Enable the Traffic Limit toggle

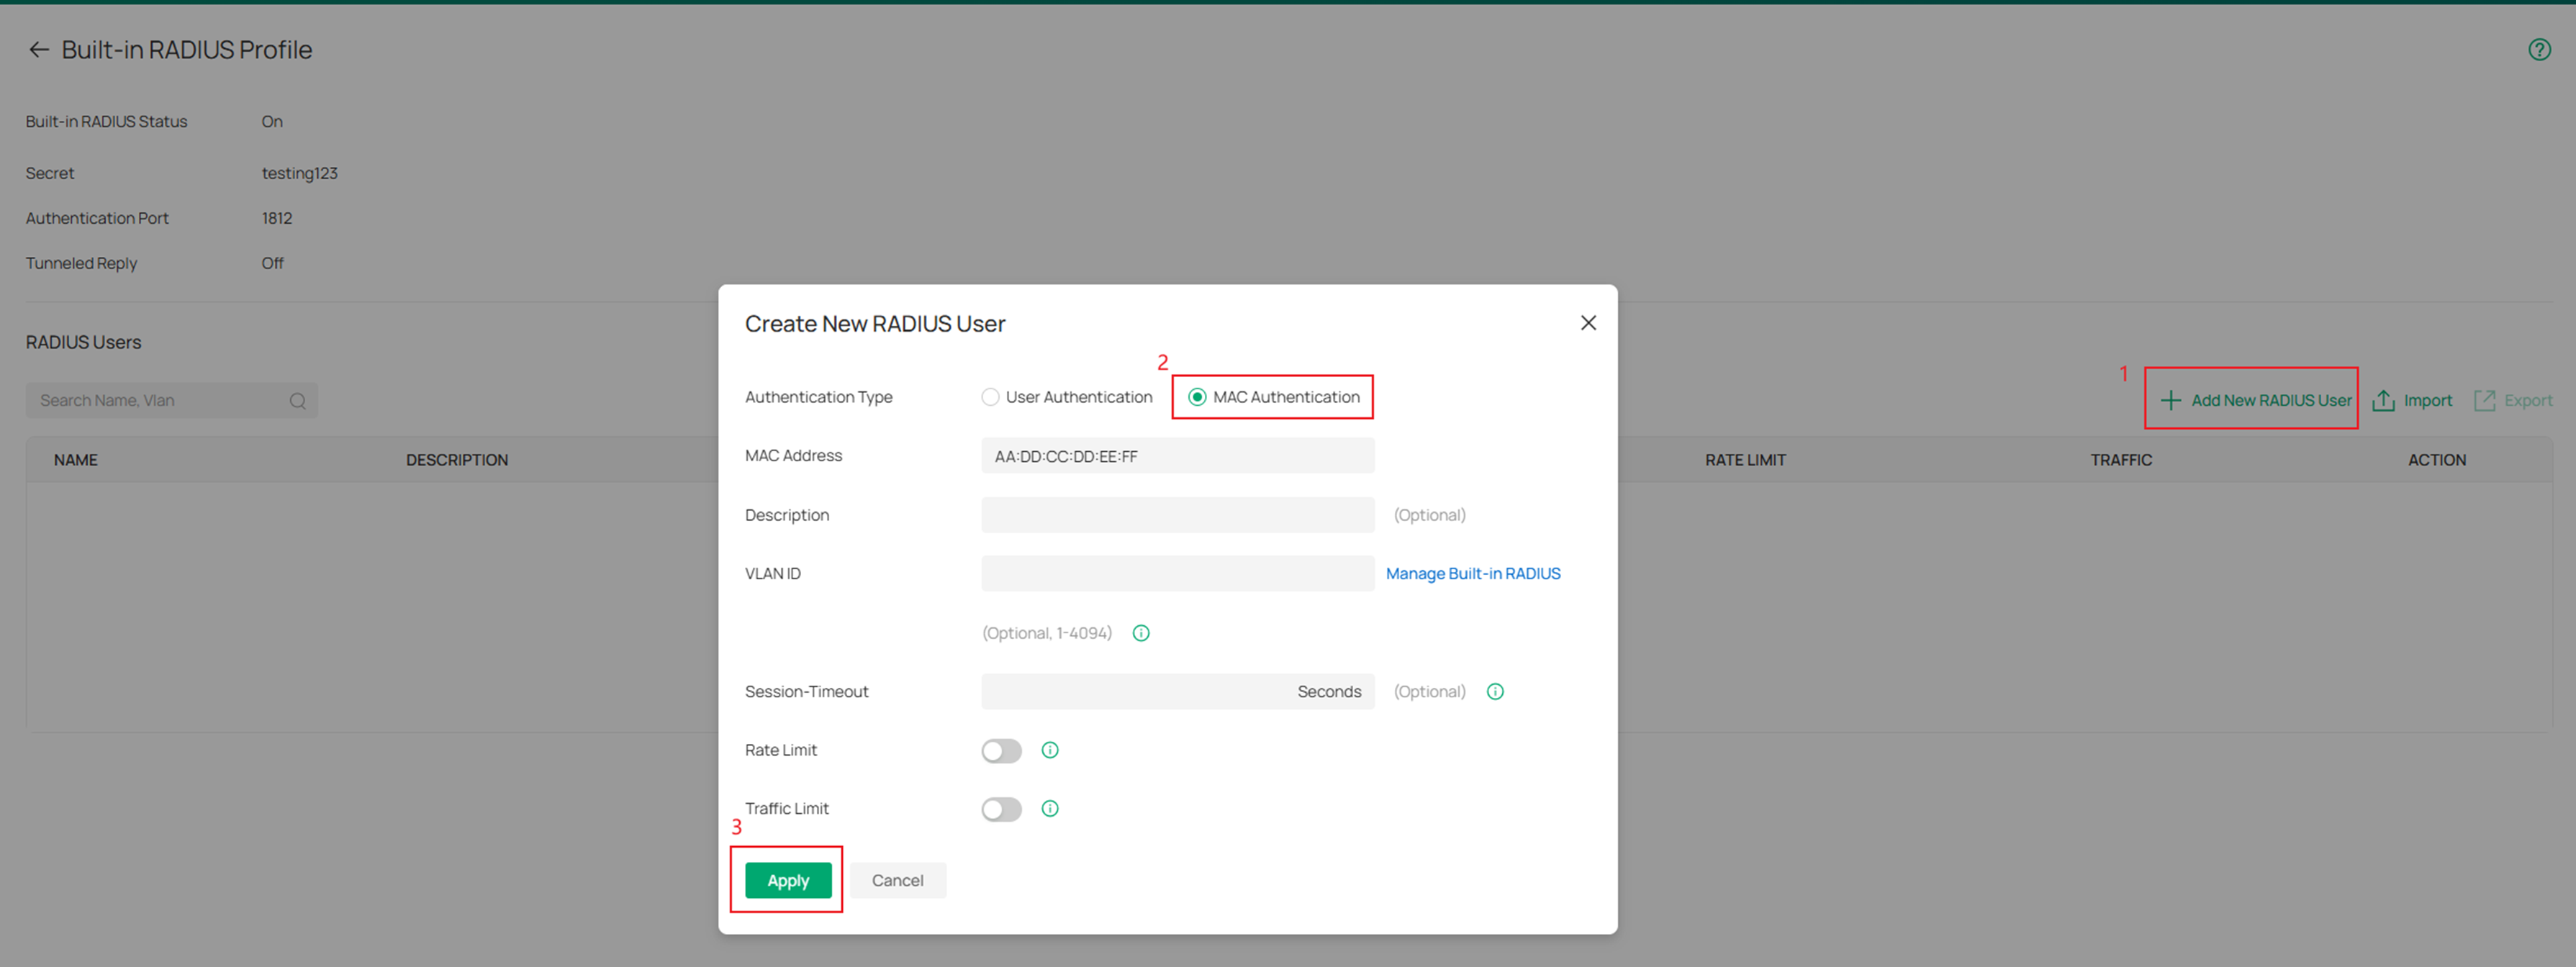[x=1001, y=809]
